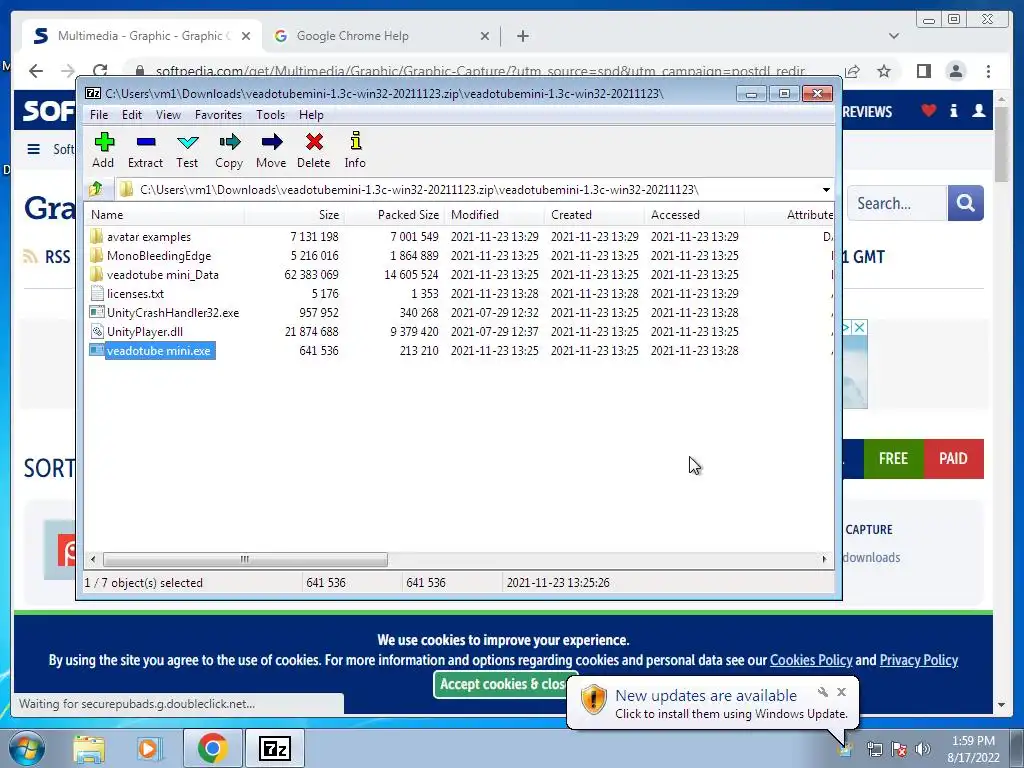Screen dimensions: 1024x768
Task: Click the scroll left arrow in 7-Zip
Action: (93, 559)
